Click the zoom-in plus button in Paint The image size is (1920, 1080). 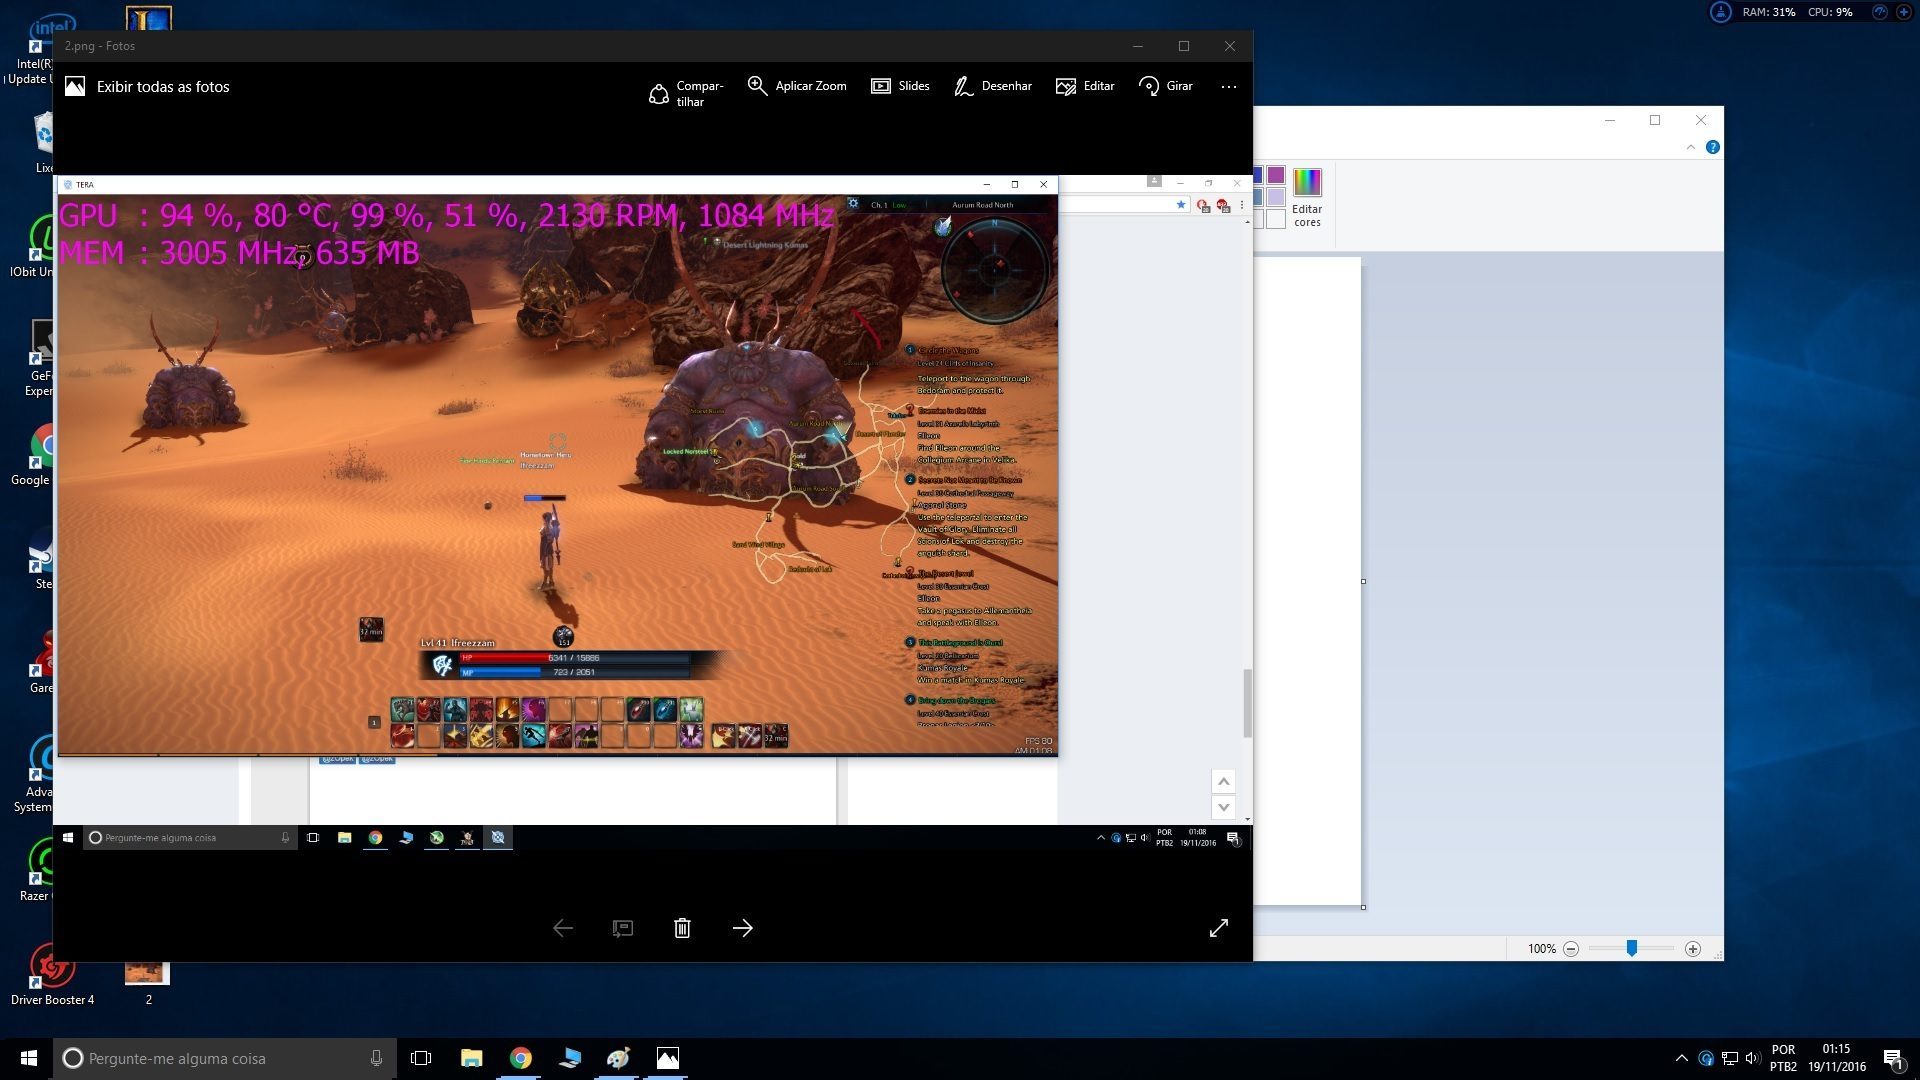tap(1693, 949)
